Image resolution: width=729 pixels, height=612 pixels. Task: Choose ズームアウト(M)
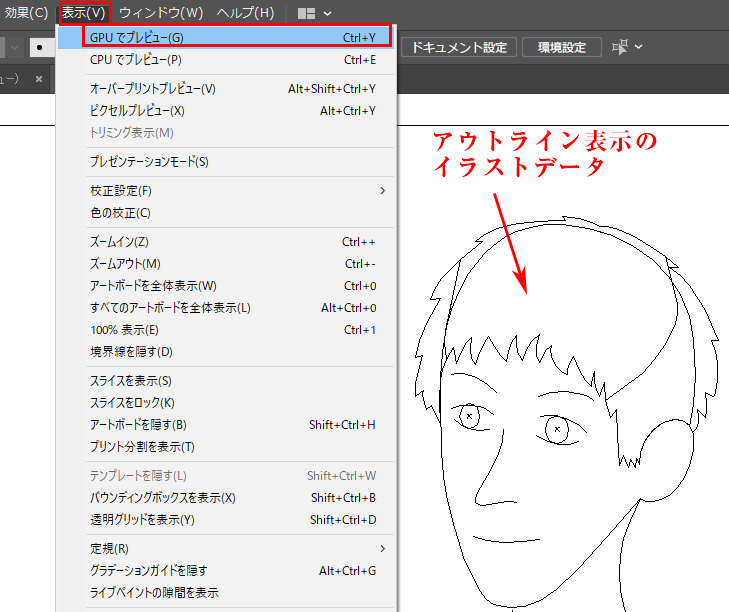pos(225,264)
